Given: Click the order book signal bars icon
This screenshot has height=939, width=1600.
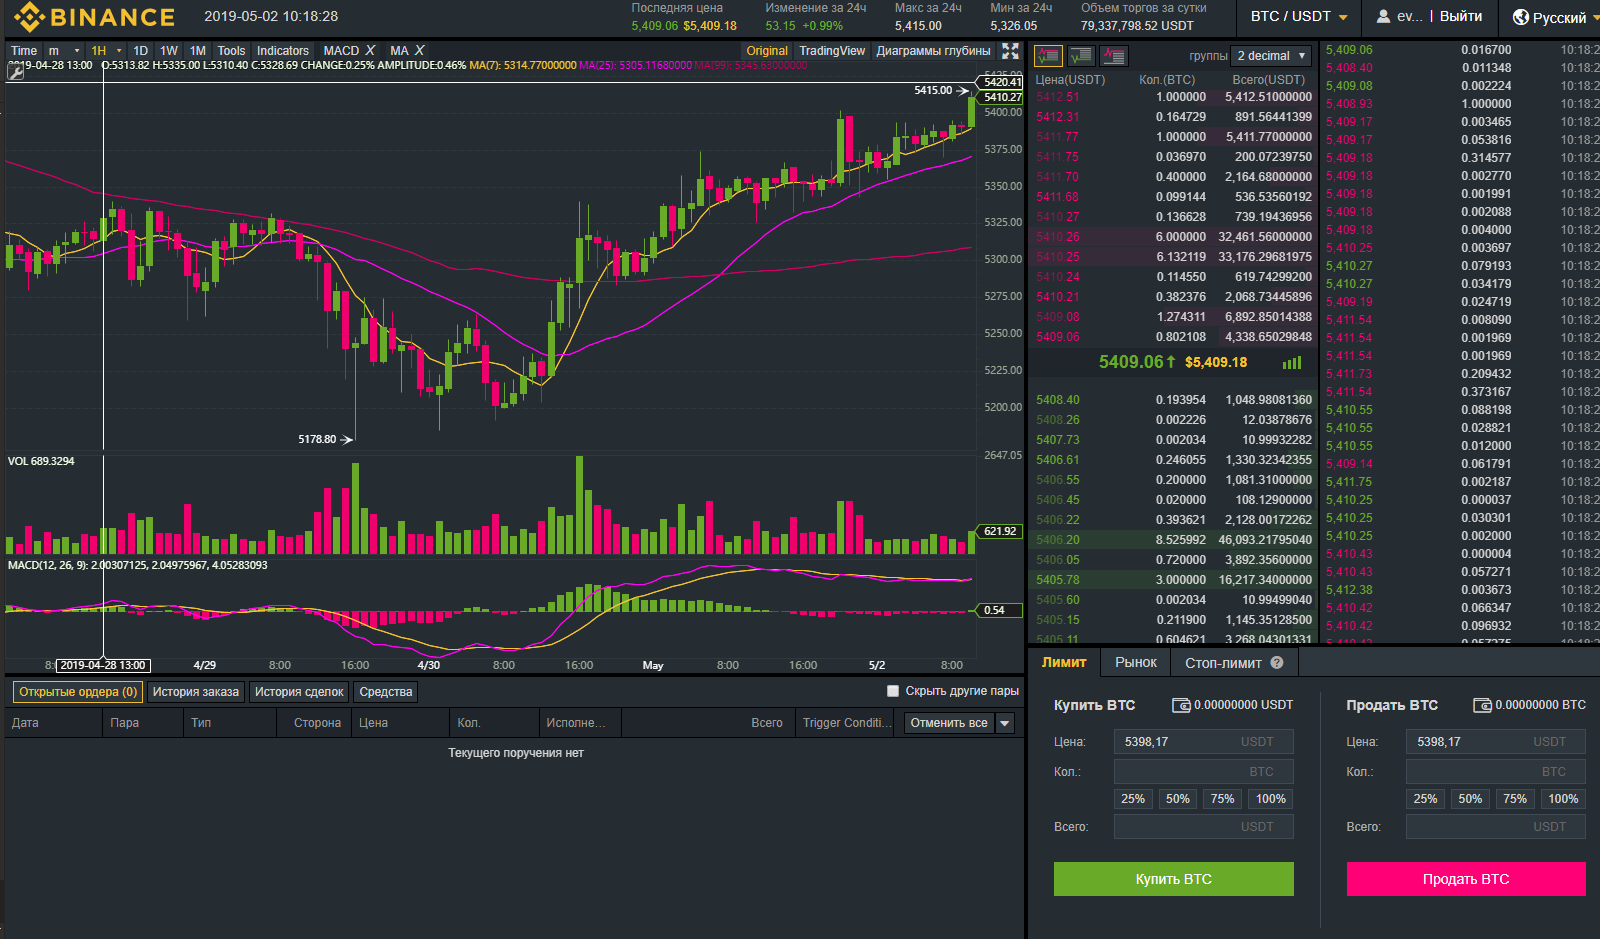Looking at the screenshot, I should coord(1292,363).
